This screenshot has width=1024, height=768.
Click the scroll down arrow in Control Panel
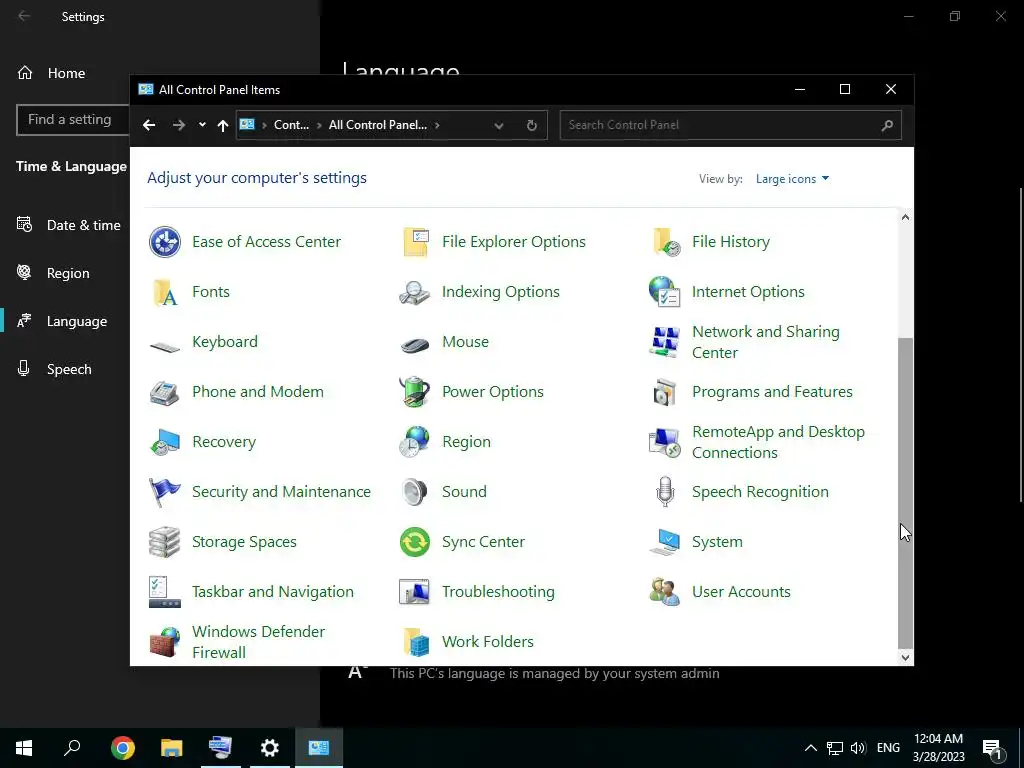pyautogui.click(x=905, y=658)
